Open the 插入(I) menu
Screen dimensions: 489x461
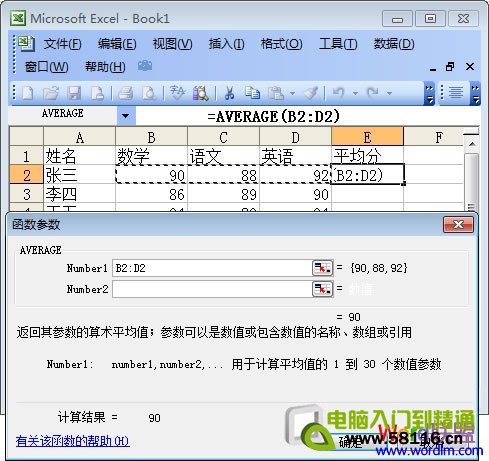pyautogui.click(x=226, y=44)
